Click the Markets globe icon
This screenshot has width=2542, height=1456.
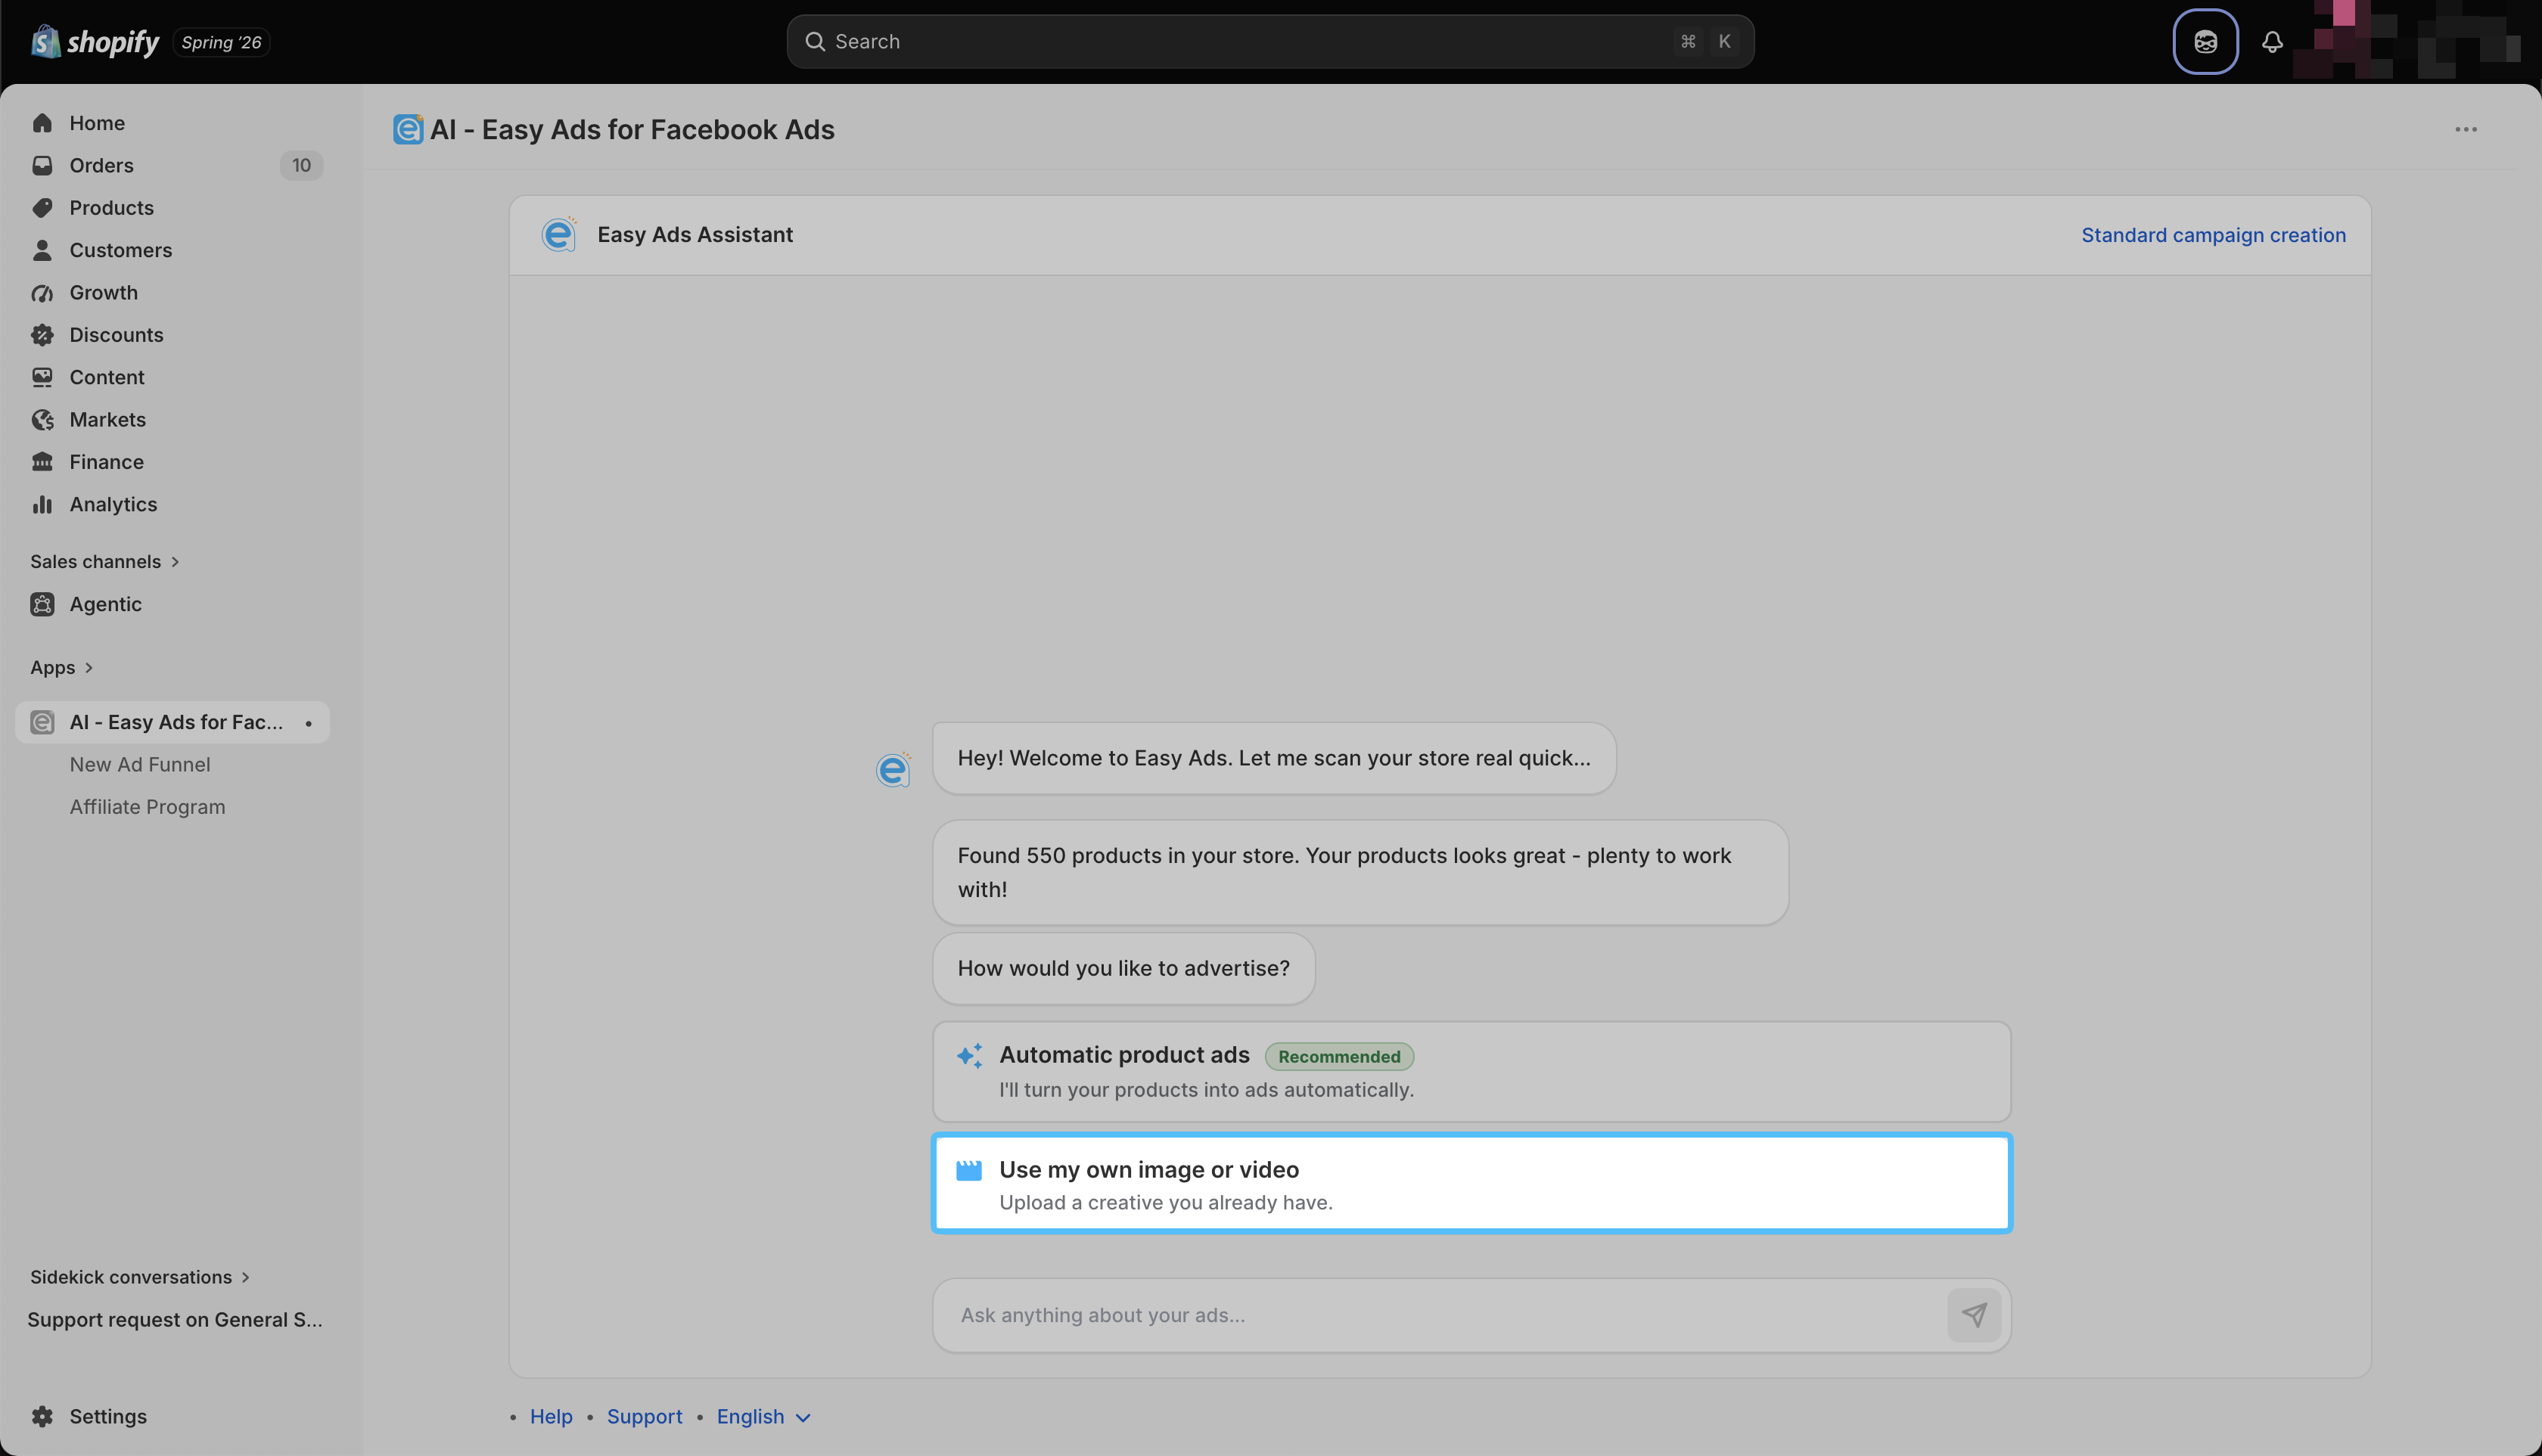click(42, 420)
